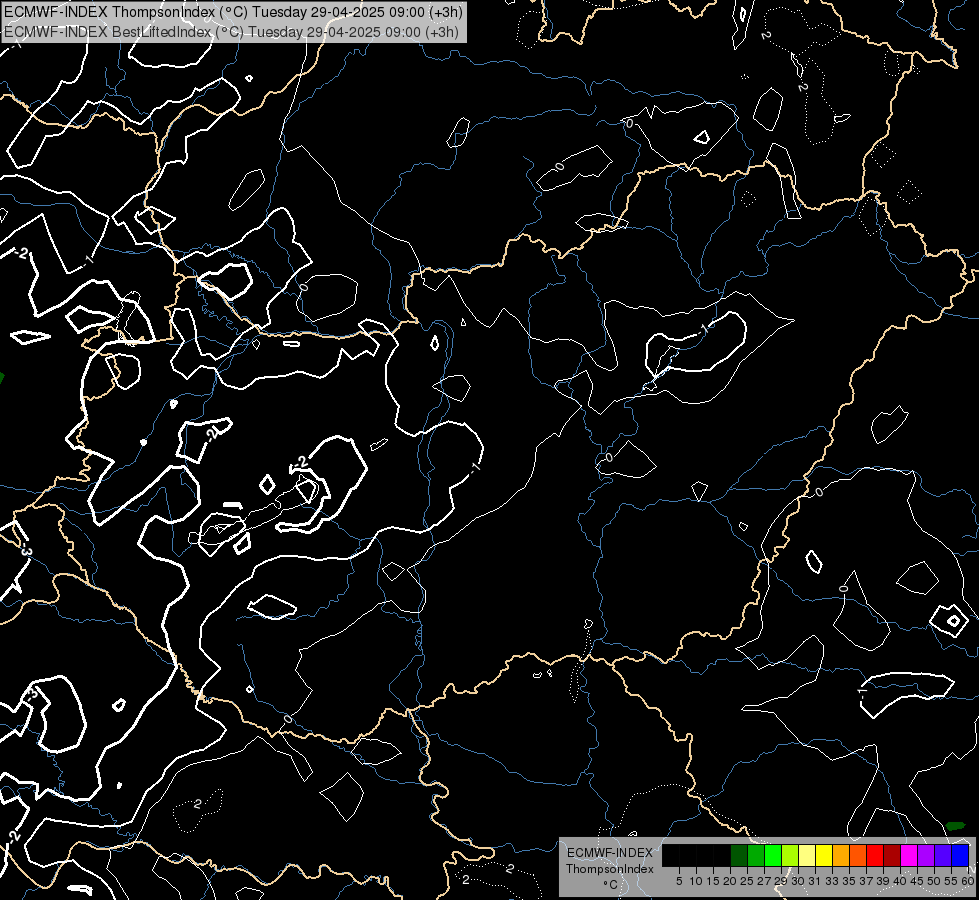Image resolution: width=979 pixels, height=900 pixels.
Task: Click the °C unit label in legend
Action: click(x=611, y=884)
